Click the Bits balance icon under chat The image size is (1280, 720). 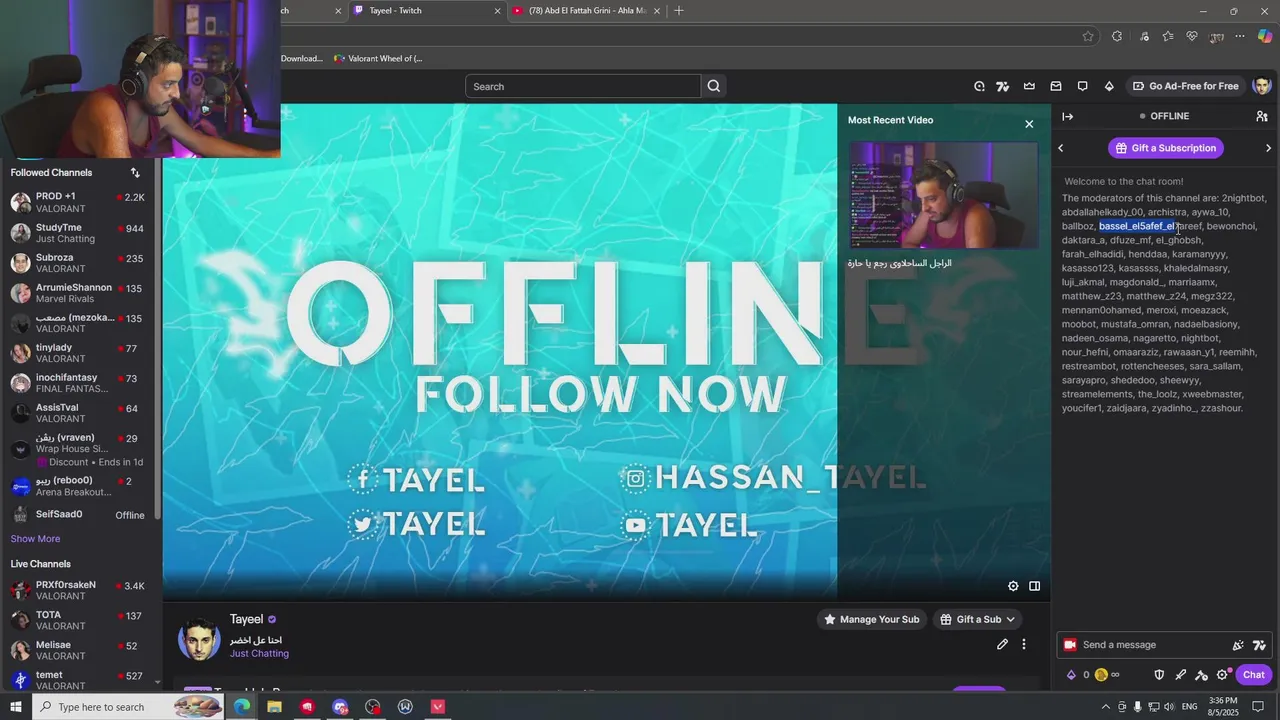coord(1071,675)
